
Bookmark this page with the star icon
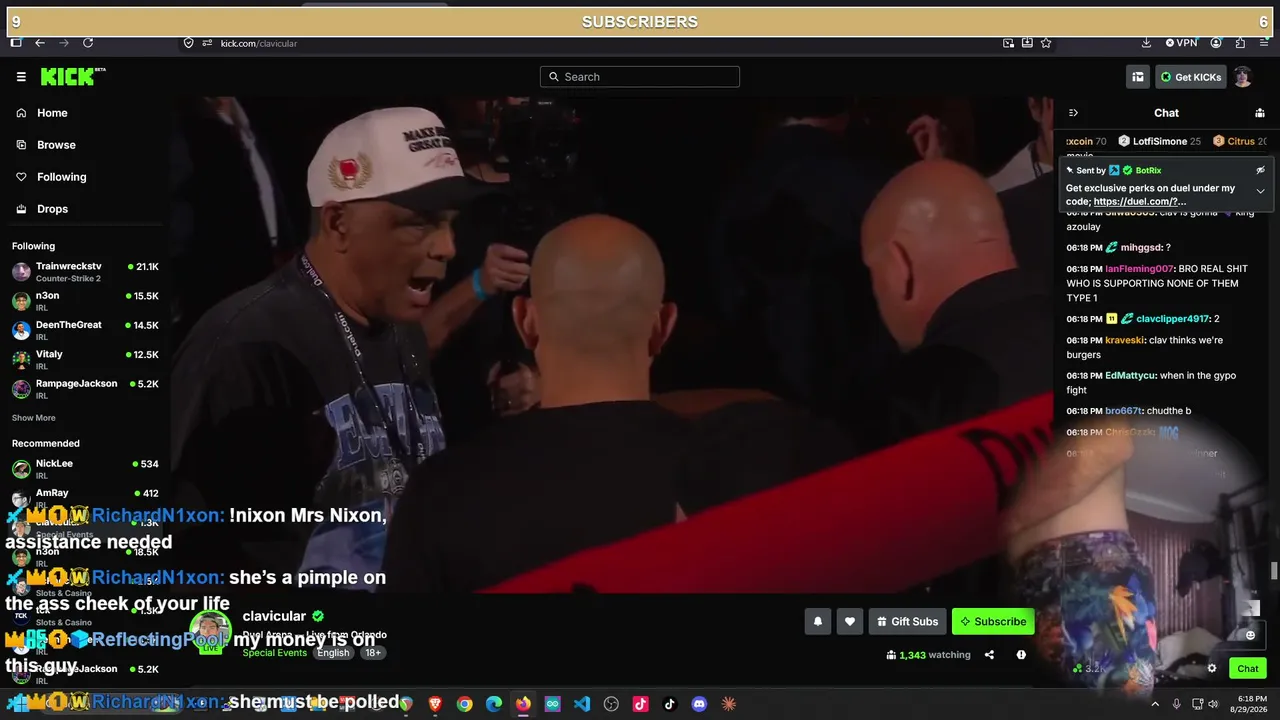1046,43
